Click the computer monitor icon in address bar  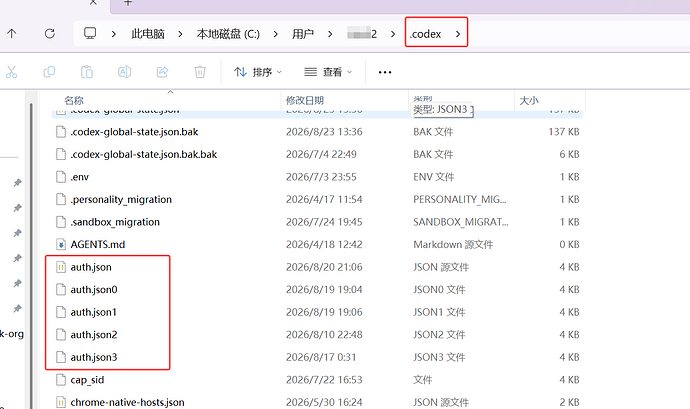[90, 33]
